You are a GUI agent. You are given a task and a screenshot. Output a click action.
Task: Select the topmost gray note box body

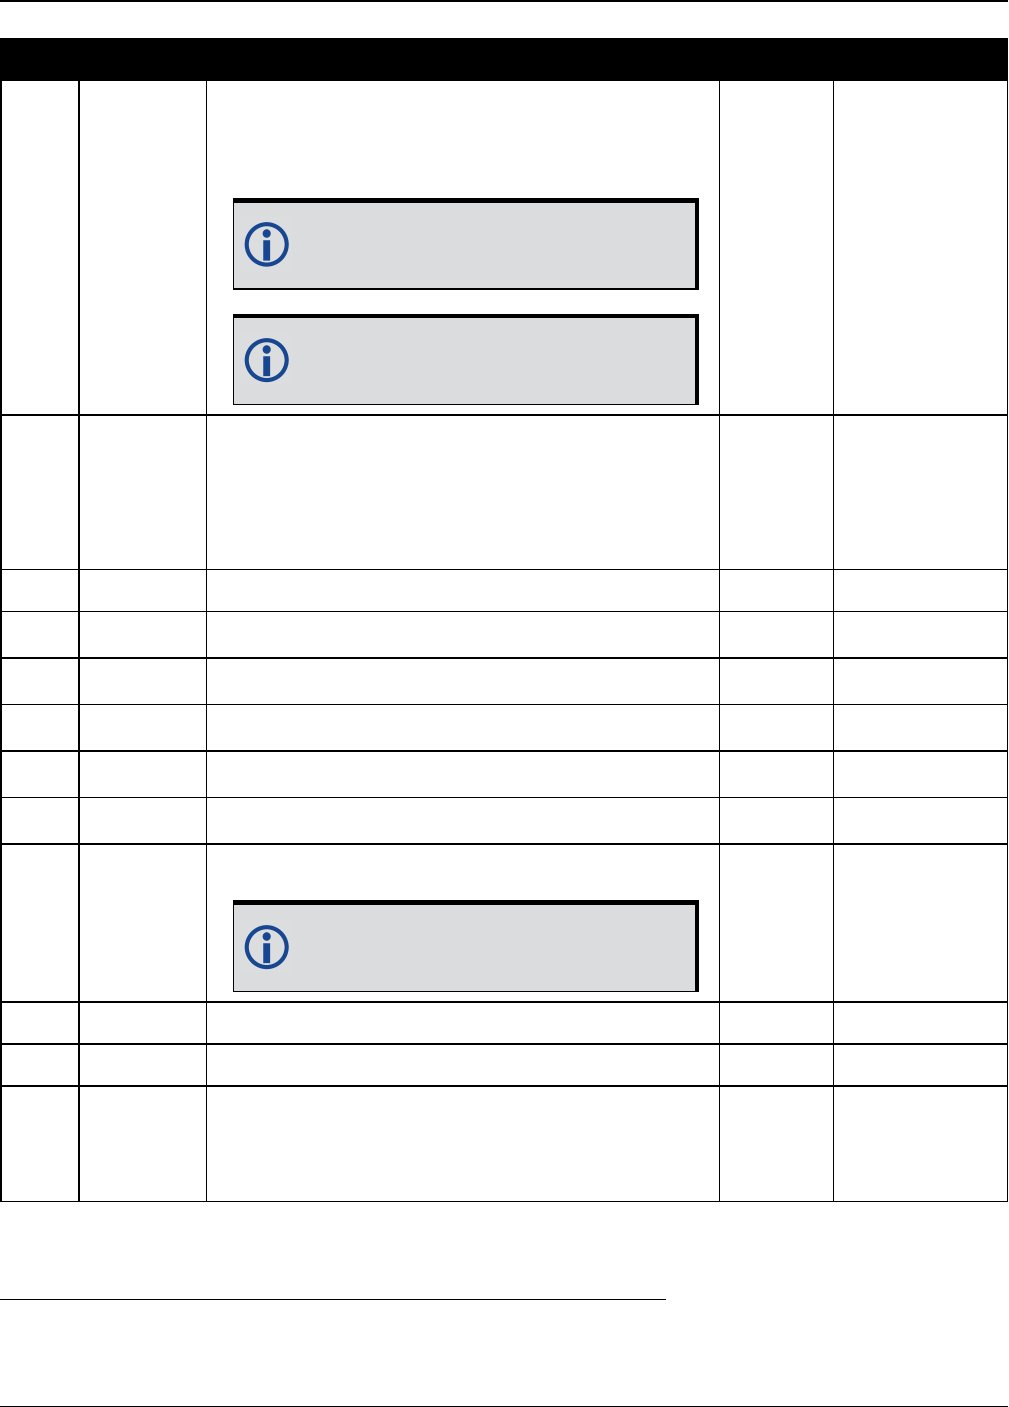tap(465, 245)
